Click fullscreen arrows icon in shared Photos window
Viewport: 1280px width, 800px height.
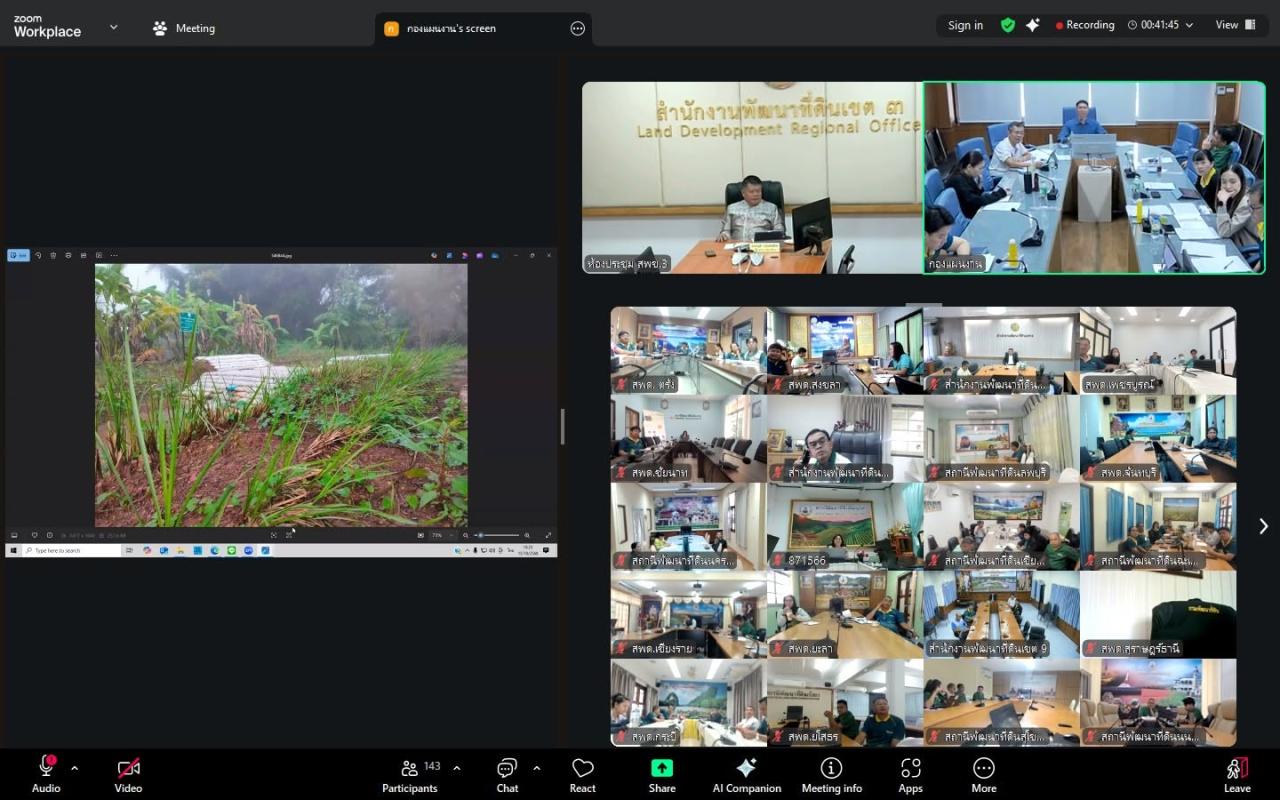pyautogui.click(x=548, y=535)
